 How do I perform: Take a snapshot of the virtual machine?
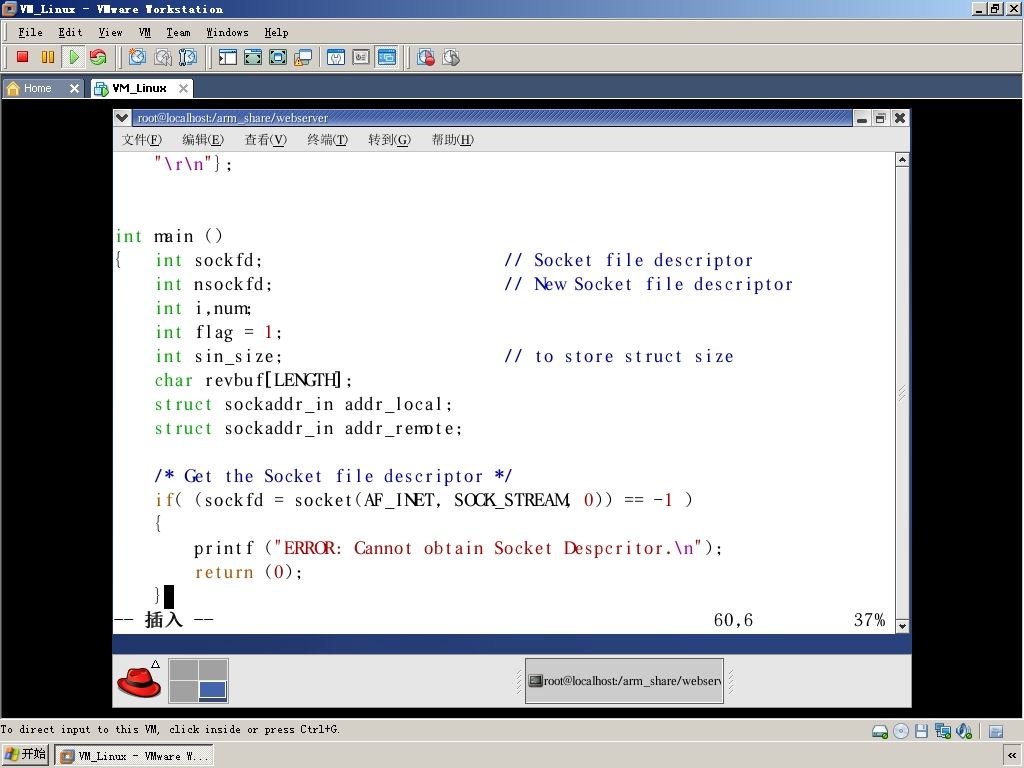tap(137, 57)
